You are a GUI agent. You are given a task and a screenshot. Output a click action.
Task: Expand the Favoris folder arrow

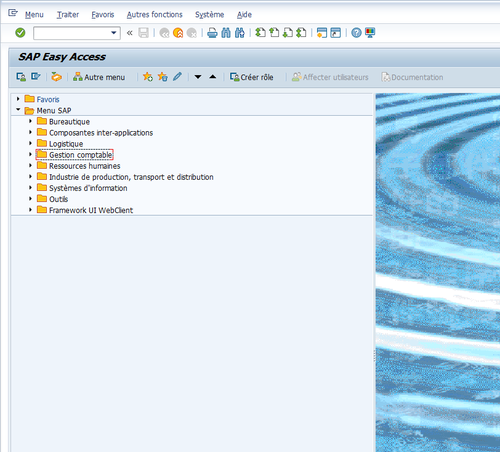click(x=18, y=99)
